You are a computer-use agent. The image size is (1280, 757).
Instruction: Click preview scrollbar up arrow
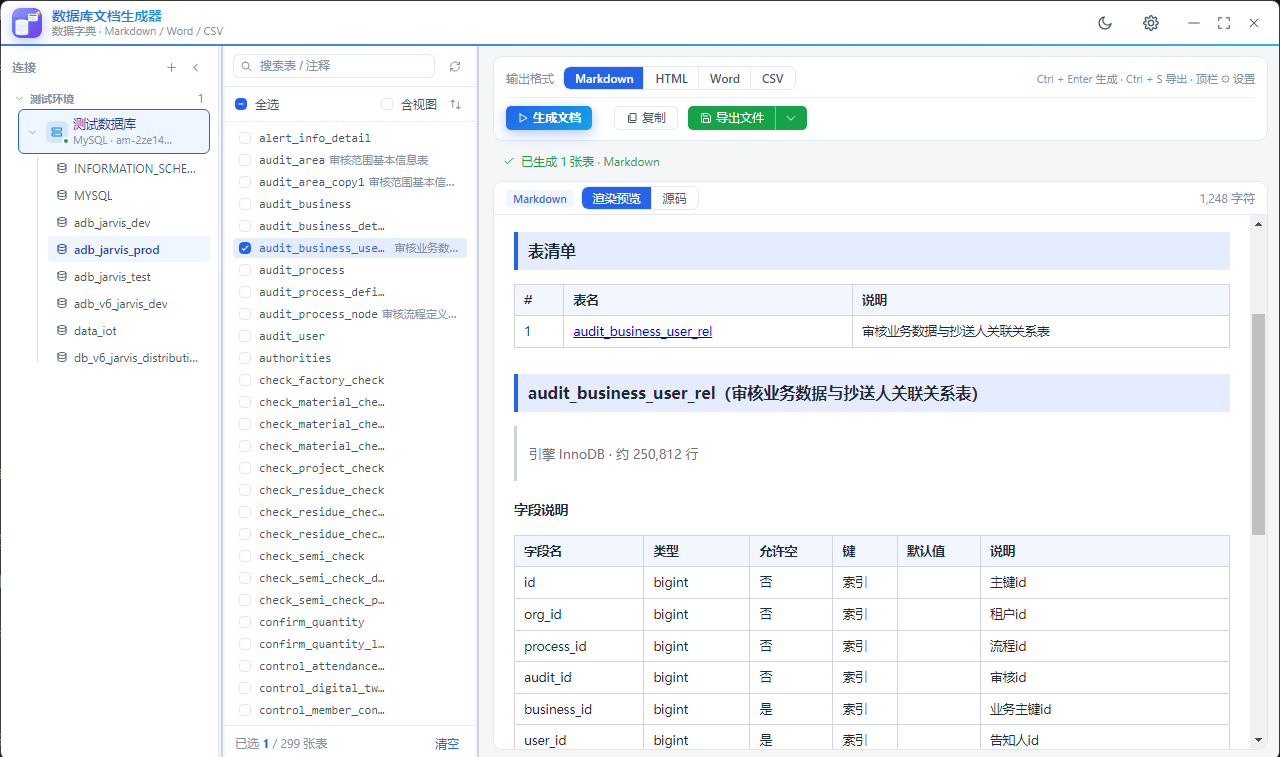(x=1258, y=223)
